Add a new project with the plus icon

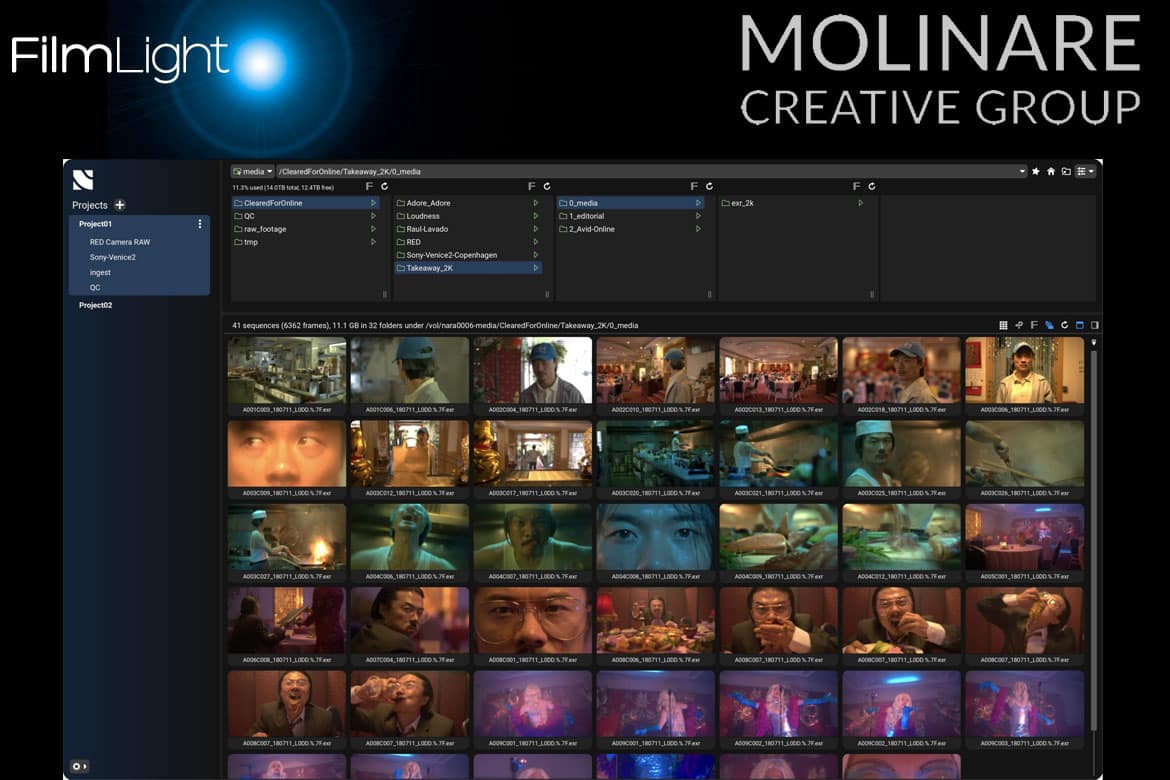click(x=119, y=205)
